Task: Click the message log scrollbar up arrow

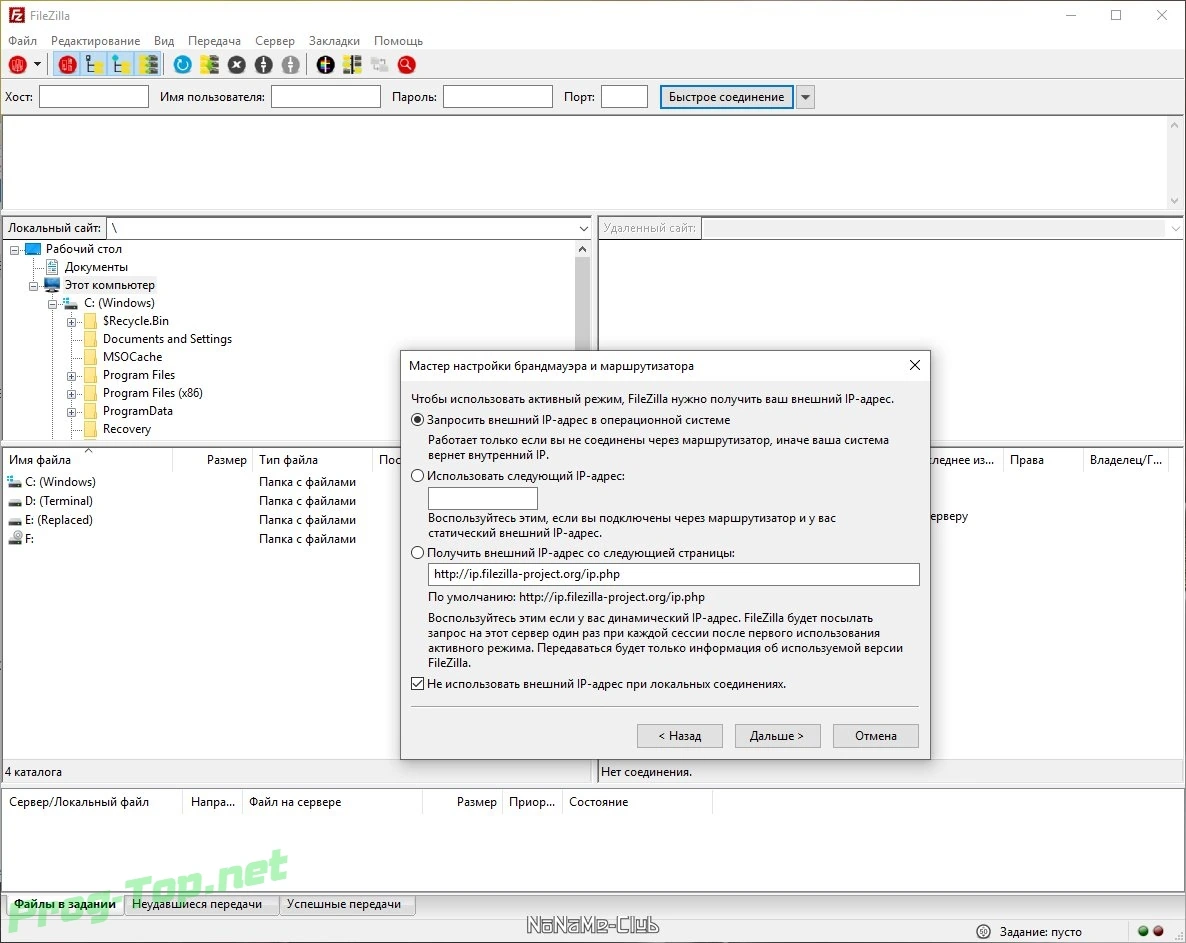Action: (x=1174, y=126)
